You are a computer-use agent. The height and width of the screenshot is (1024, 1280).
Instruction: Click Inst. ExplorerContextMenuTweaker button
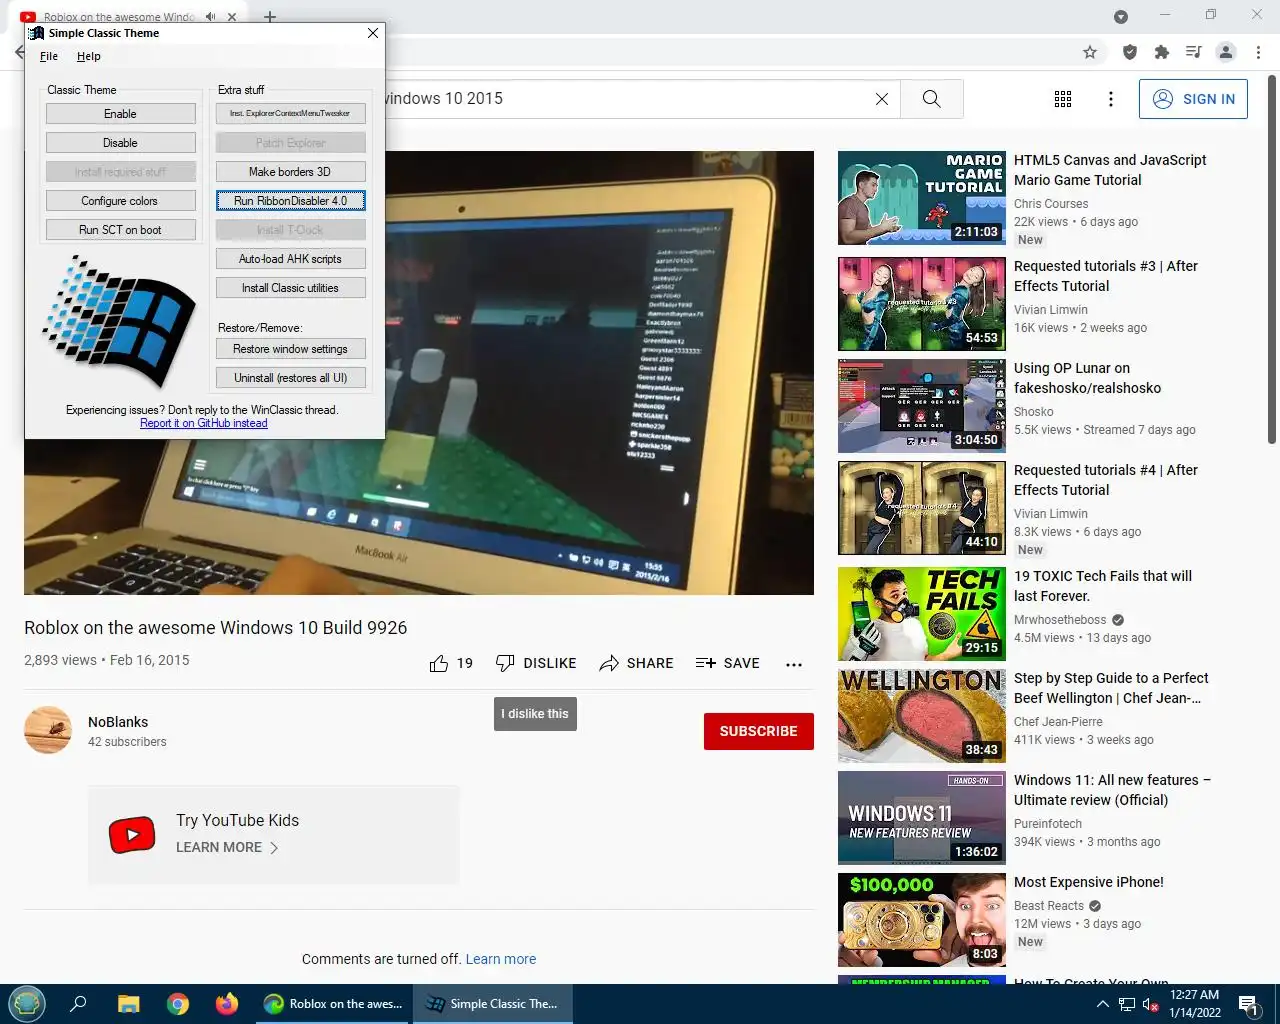pyautogui.click(x=290, y=114)
